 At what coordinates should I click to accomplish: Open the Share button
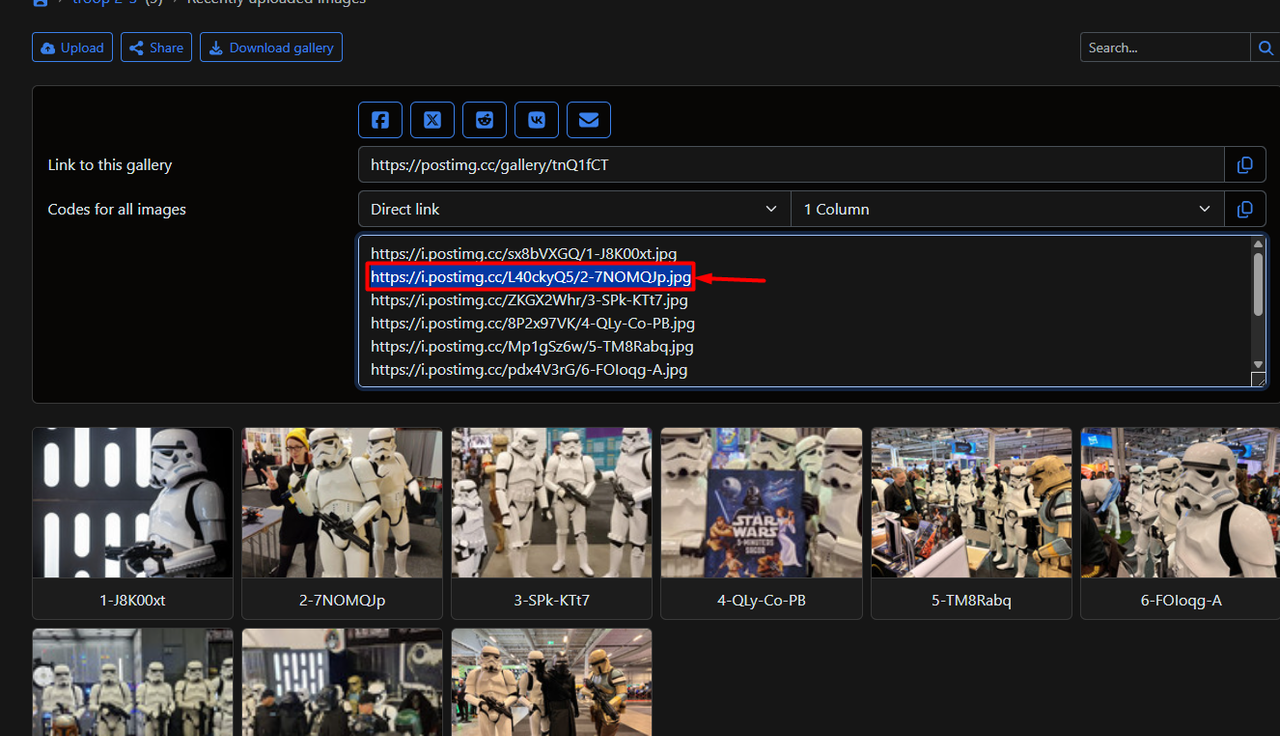[156, 47]
